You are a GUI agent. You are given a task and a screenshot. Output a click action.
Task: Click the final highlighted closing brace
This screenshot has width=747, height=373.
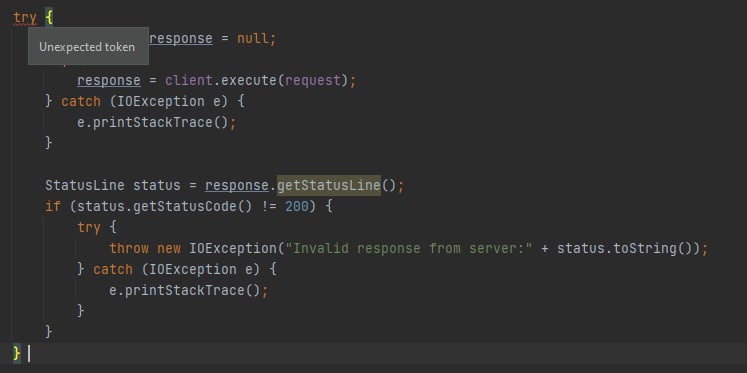17,353
